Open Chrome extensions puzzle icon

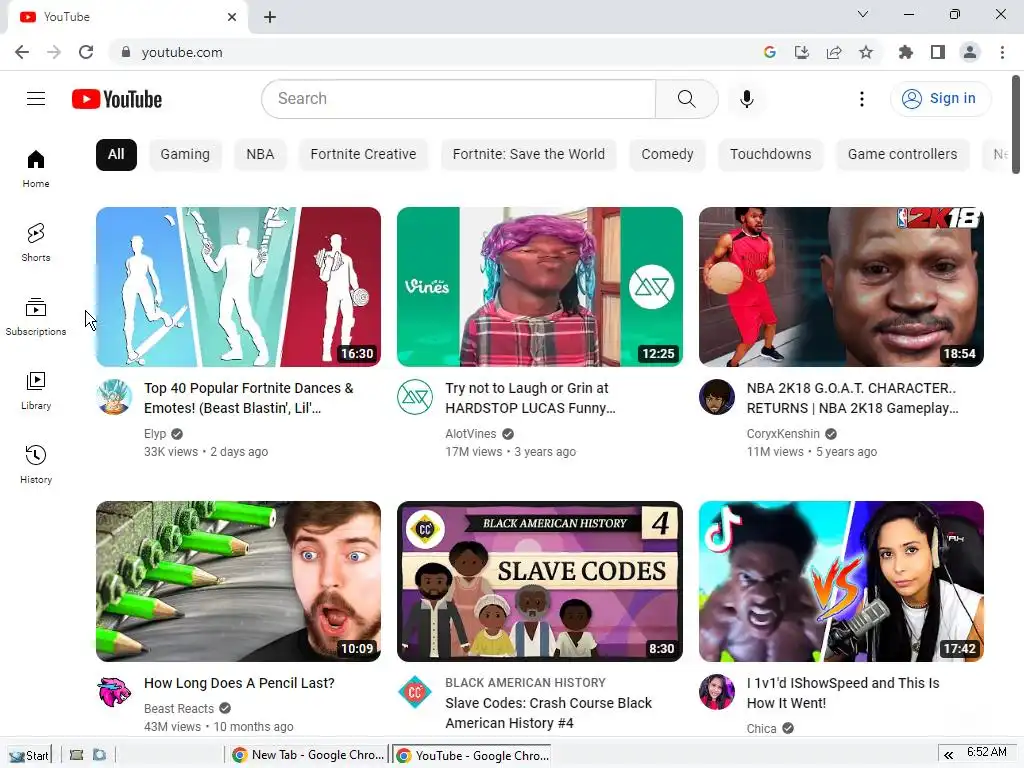[905, 52]
